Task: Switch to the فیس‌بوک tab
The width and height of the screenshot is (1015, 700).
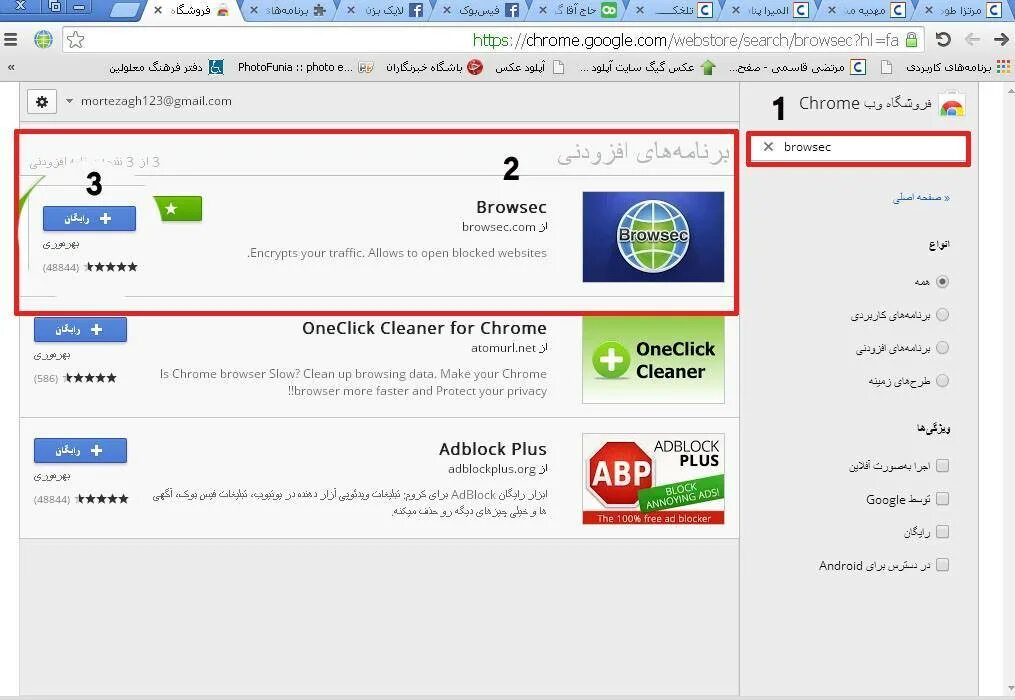Action: click(480, 10)
